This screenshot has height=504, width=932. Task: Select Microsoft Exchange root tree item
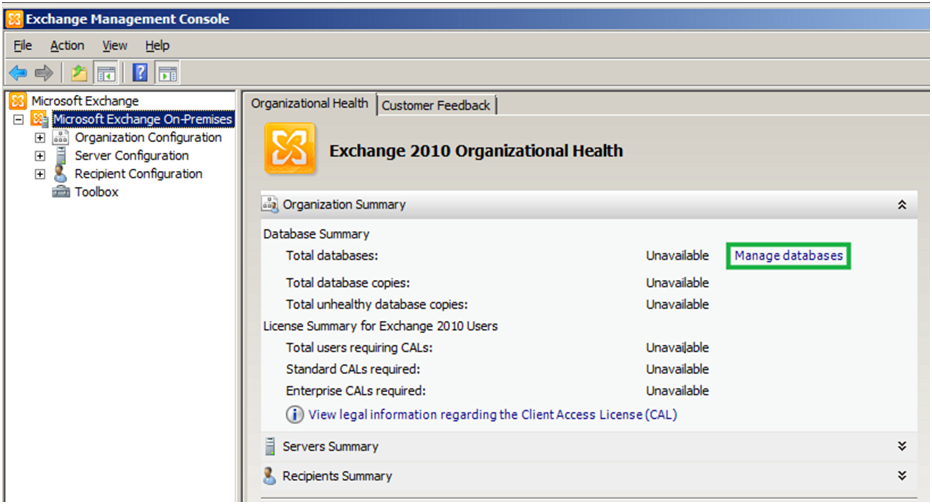point(85,101)
